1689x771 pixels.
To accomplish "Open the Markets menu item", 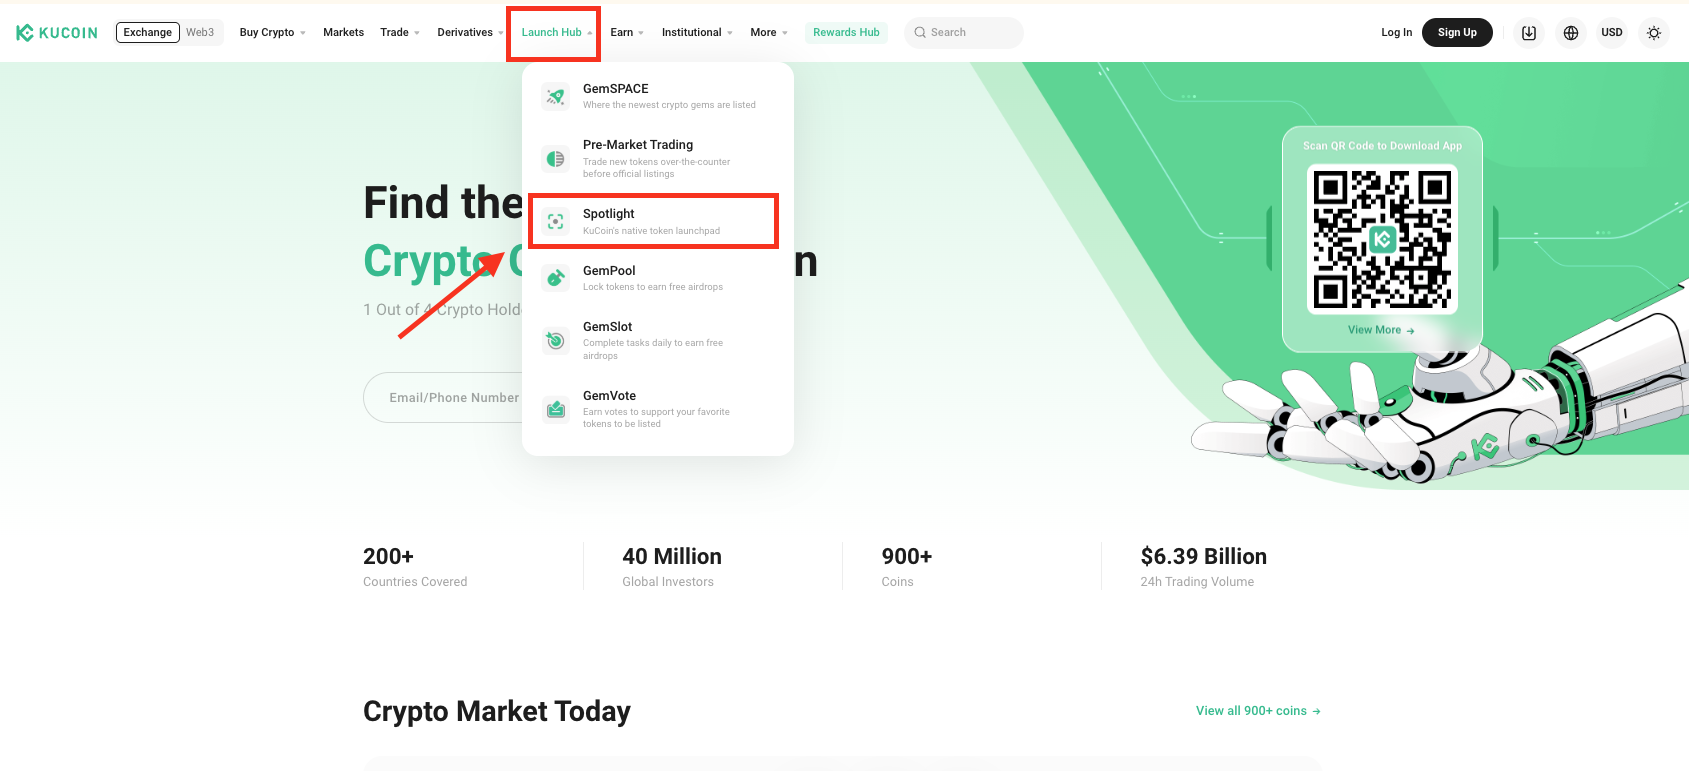I will click(343, 32).
